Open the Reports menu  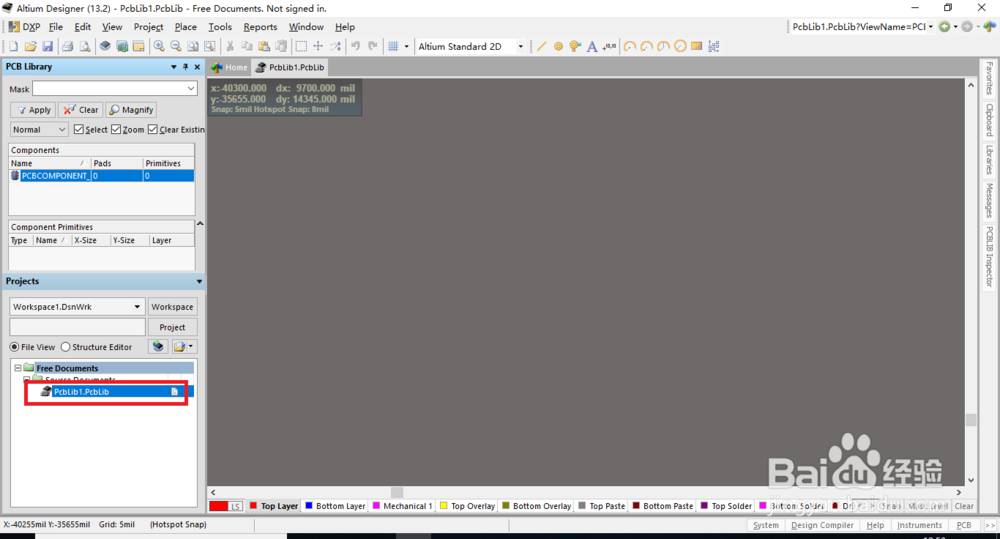point(260,27)
